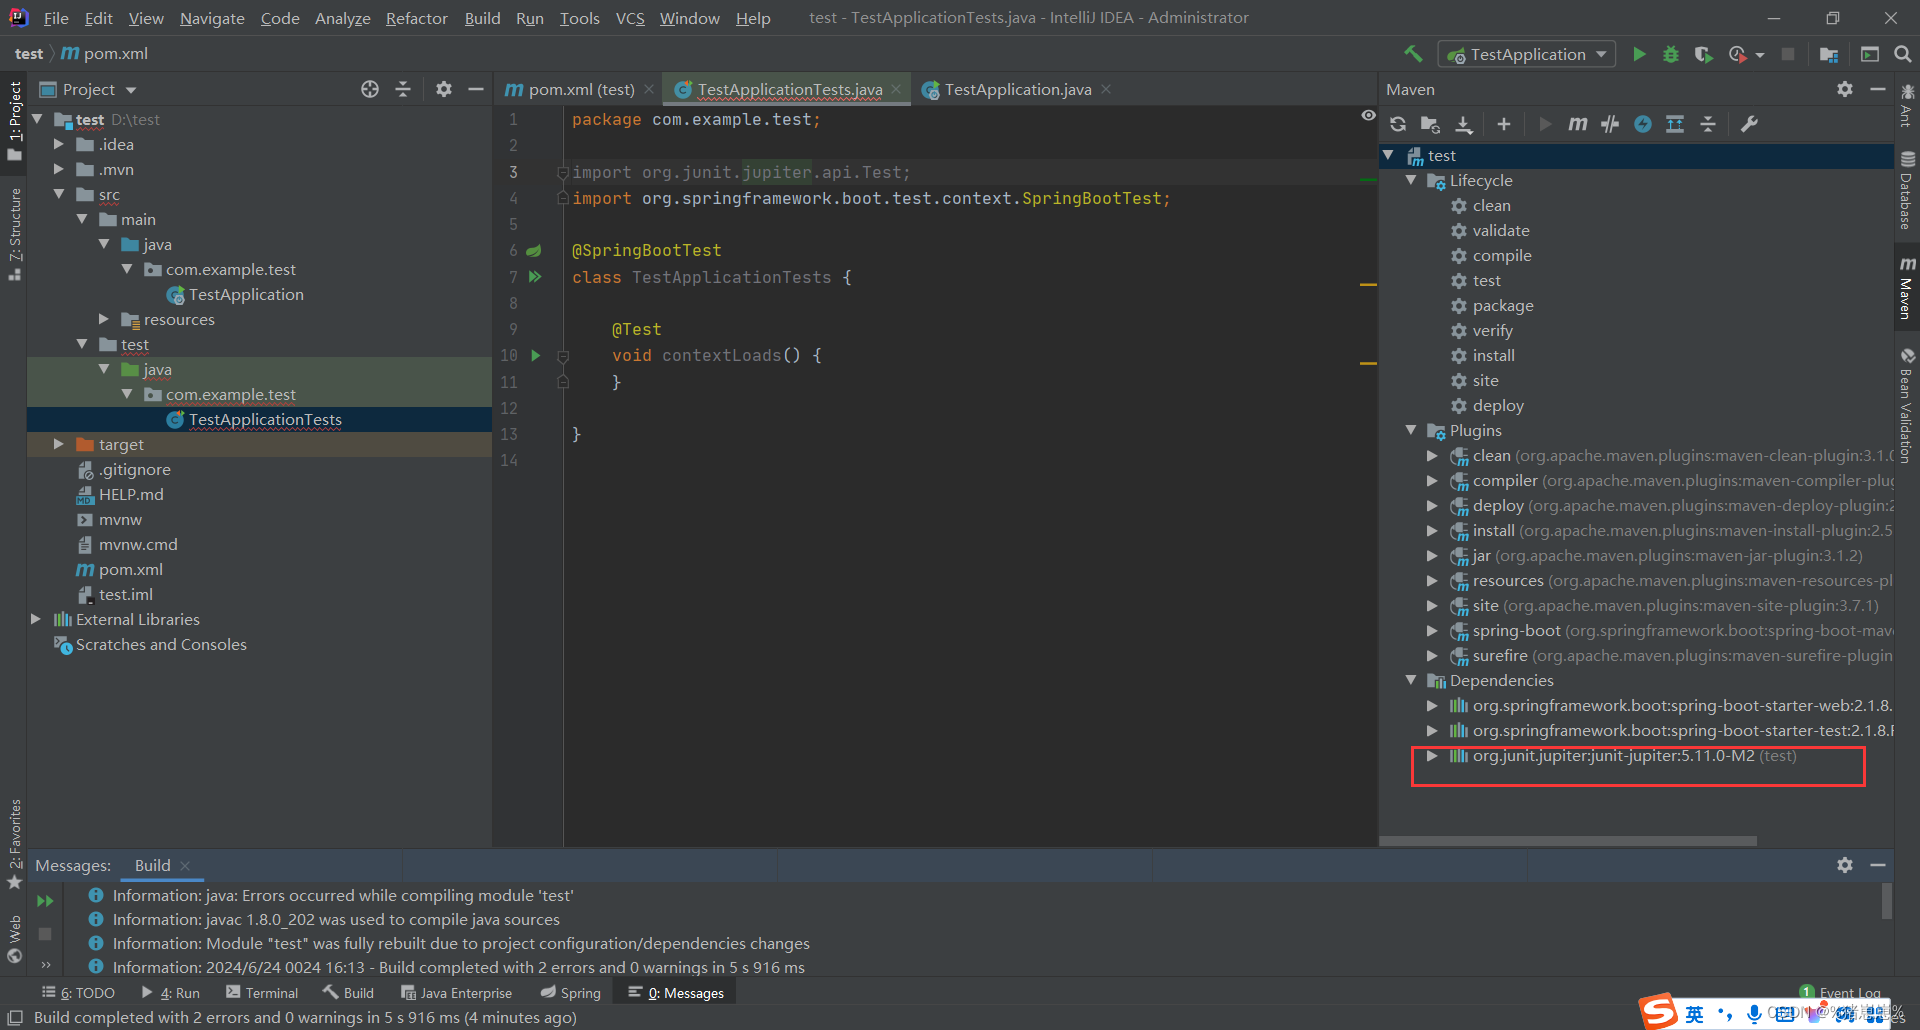Expand External Libraries node

point(36,619)
